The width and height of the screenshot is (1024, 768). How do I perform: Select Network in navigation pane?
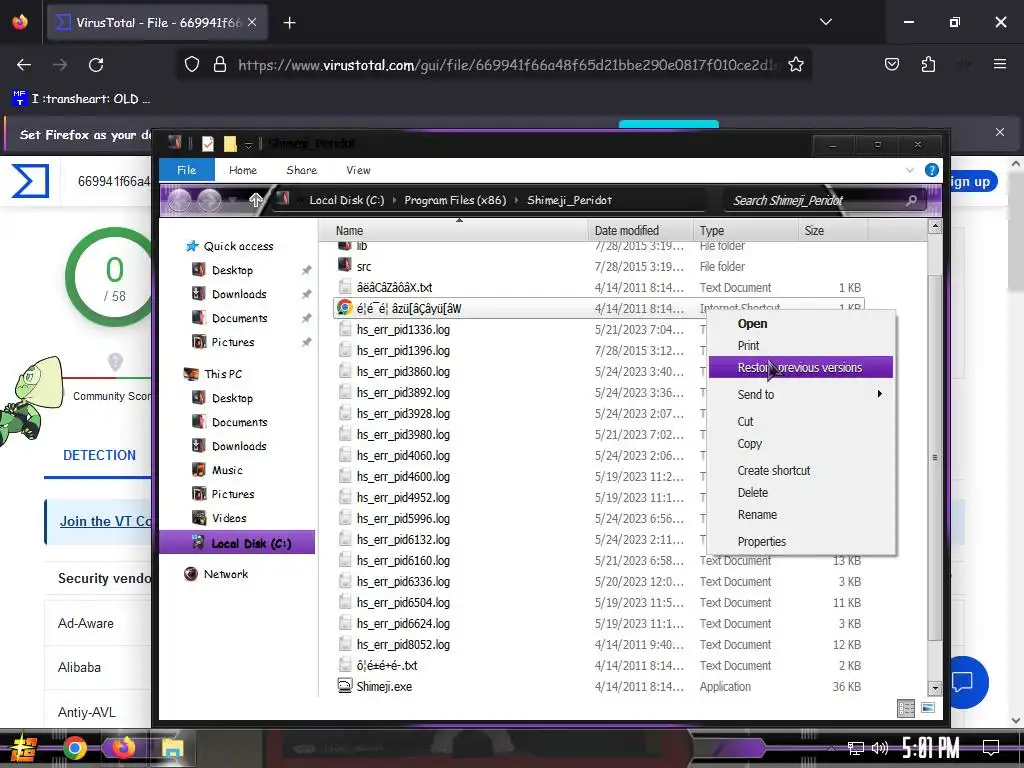(x=225, y=574)
